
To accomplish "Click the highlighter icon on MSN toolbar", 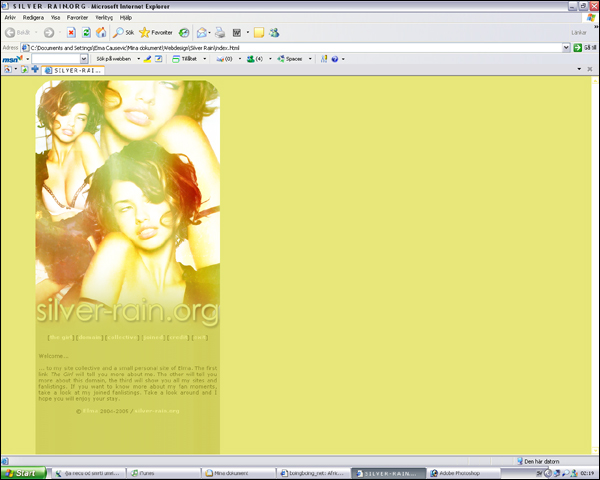I will [x=147, y=59].
